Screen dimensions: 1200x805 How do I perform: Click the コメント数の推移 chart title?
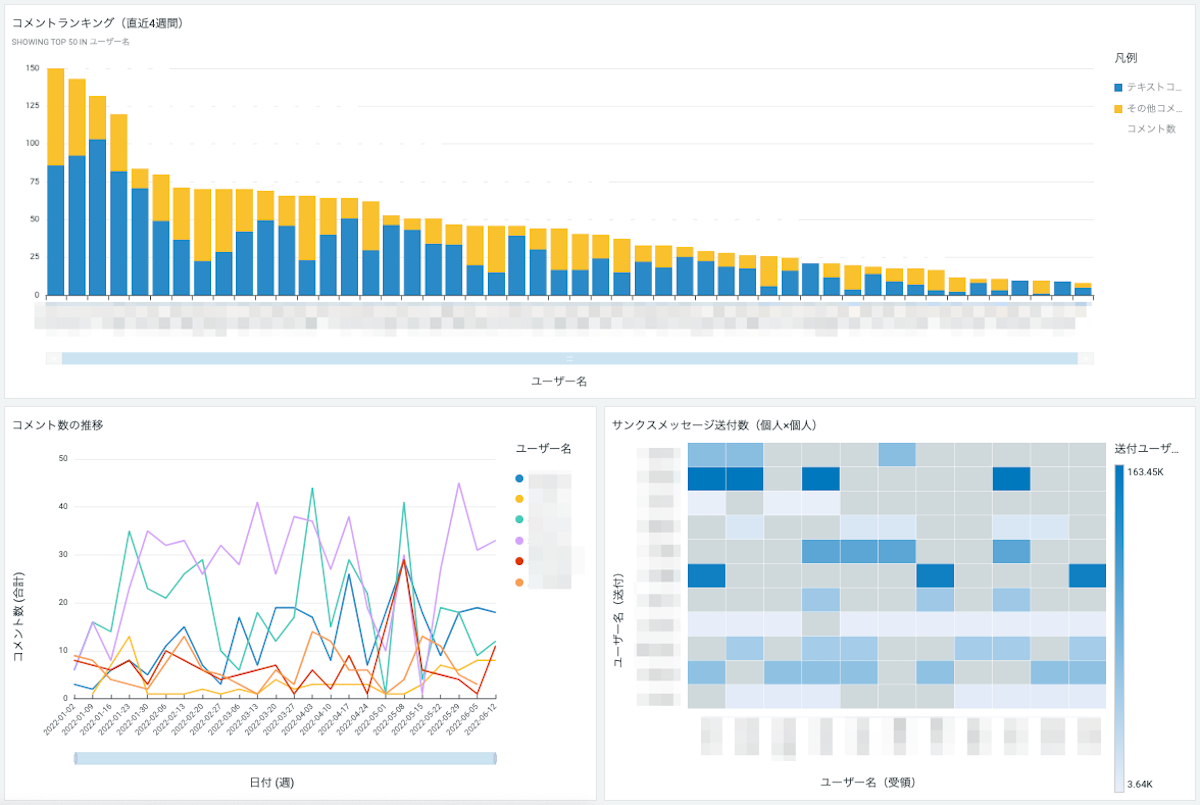tap(58, 425)
